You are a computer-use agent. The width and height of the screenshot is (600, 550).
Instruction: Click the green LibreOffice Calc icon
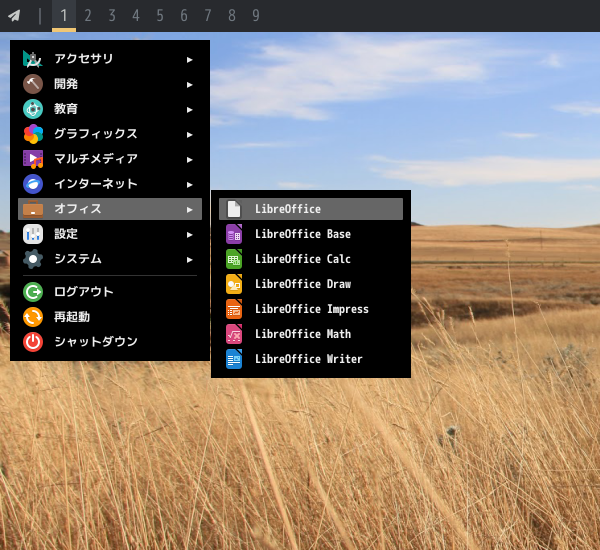[234, 259]
